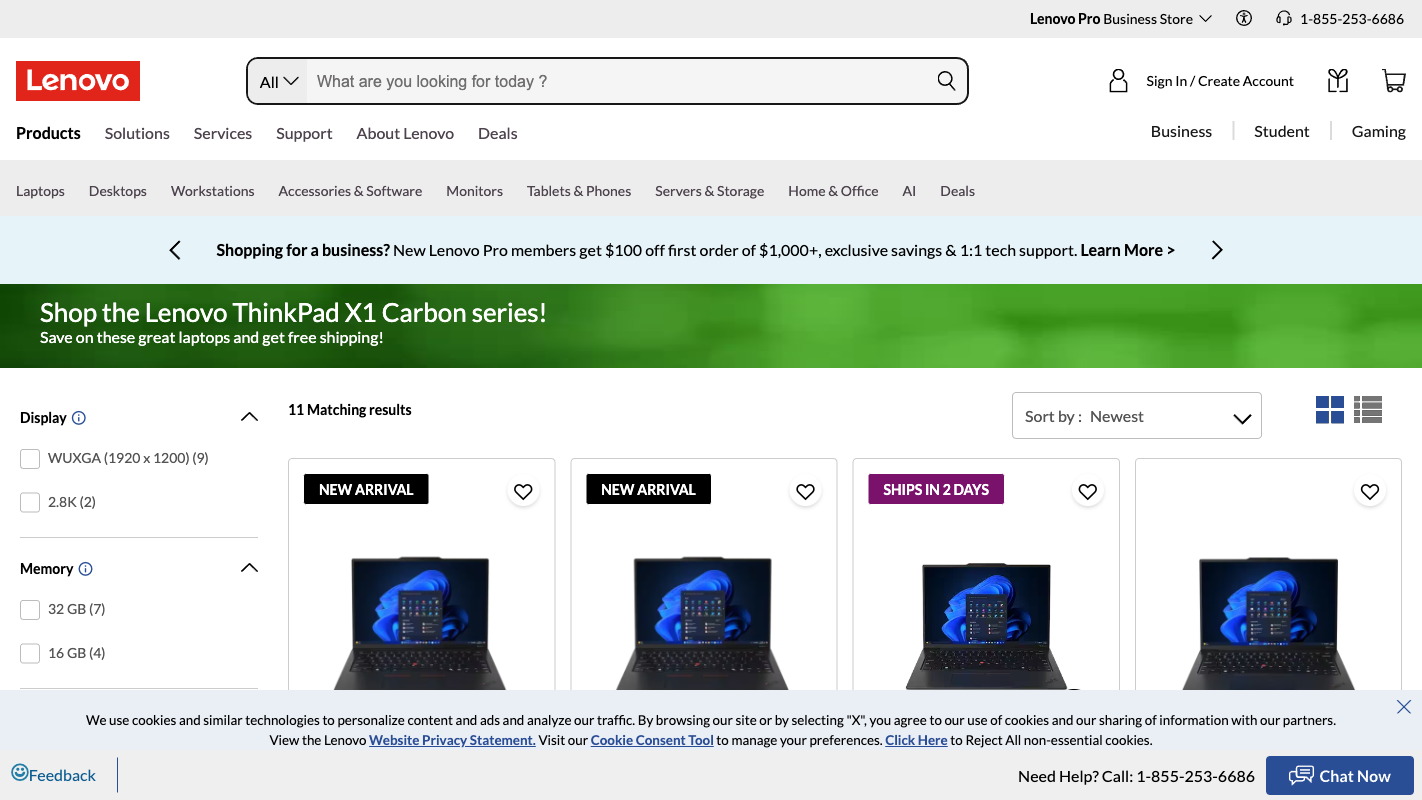This screenshot has height=800, width=1422.
Task: Click the Chat Now button
Action: (1340, 776)
